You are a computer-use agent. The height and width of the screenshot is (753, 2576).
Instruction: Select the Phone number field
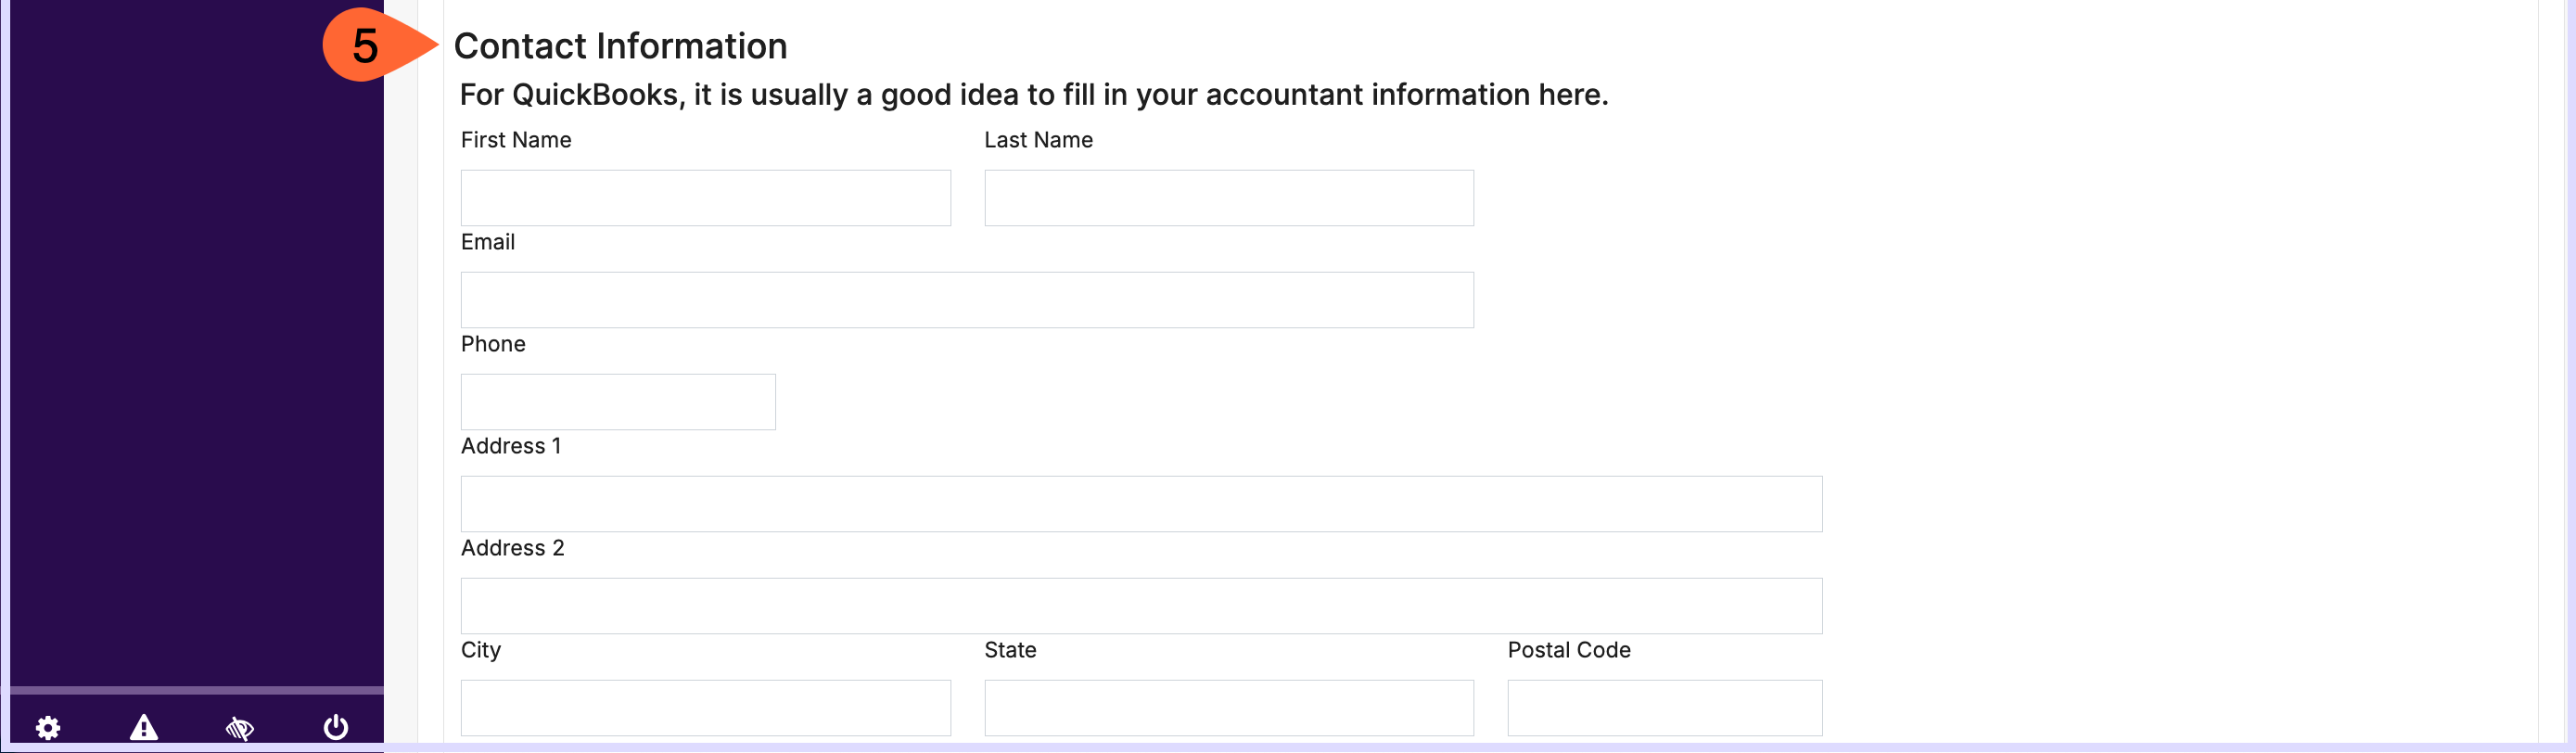coord(618,402)
